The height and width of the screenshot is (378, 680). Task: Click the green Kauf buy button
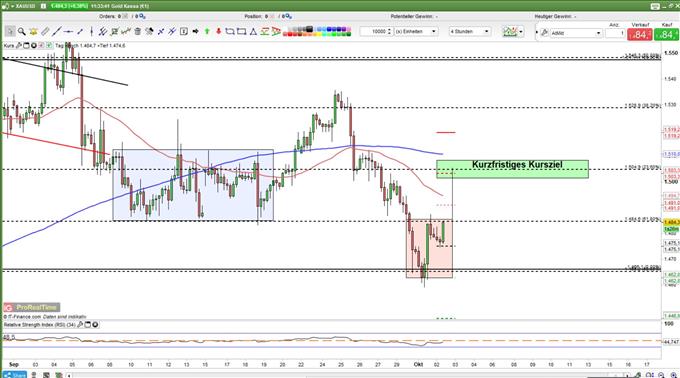coord(667,34)
